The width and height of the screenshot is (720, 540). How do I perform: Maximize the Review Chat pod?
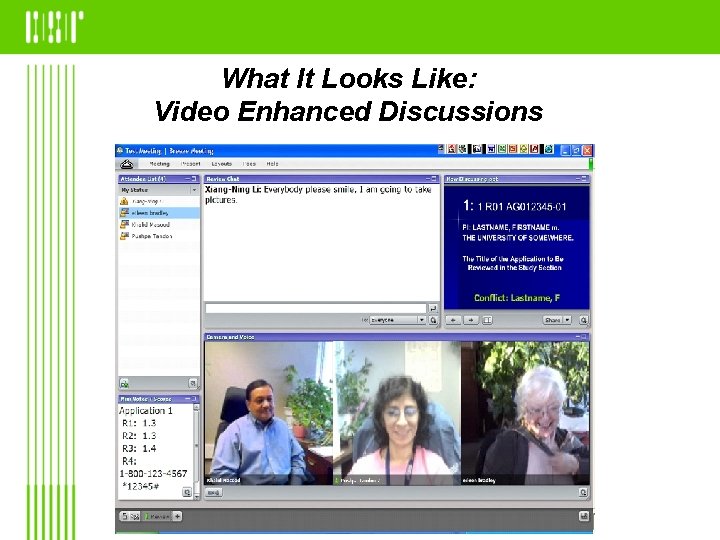[x=434, y=179]
